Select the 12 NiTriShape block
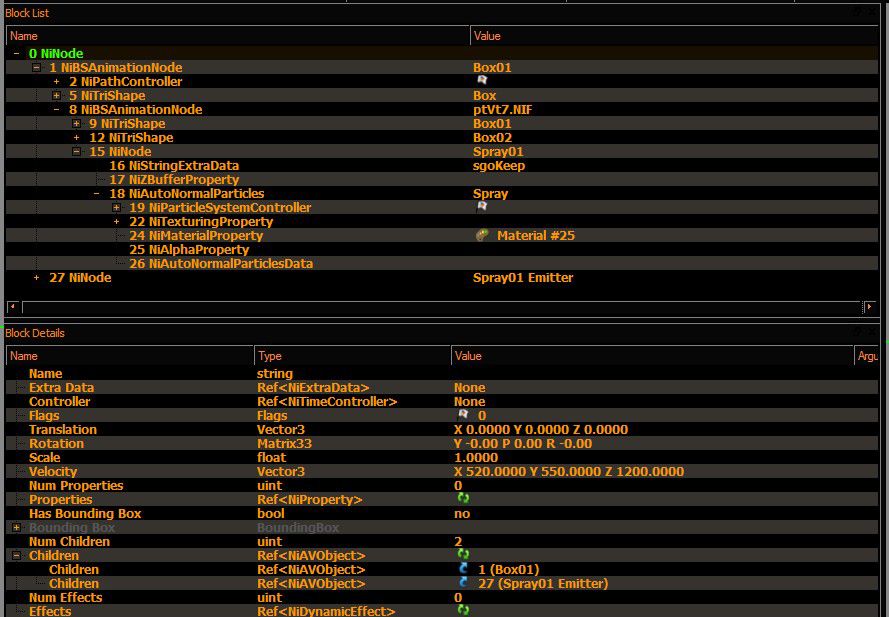Screen dimensions: 889x617 [131, 137]
